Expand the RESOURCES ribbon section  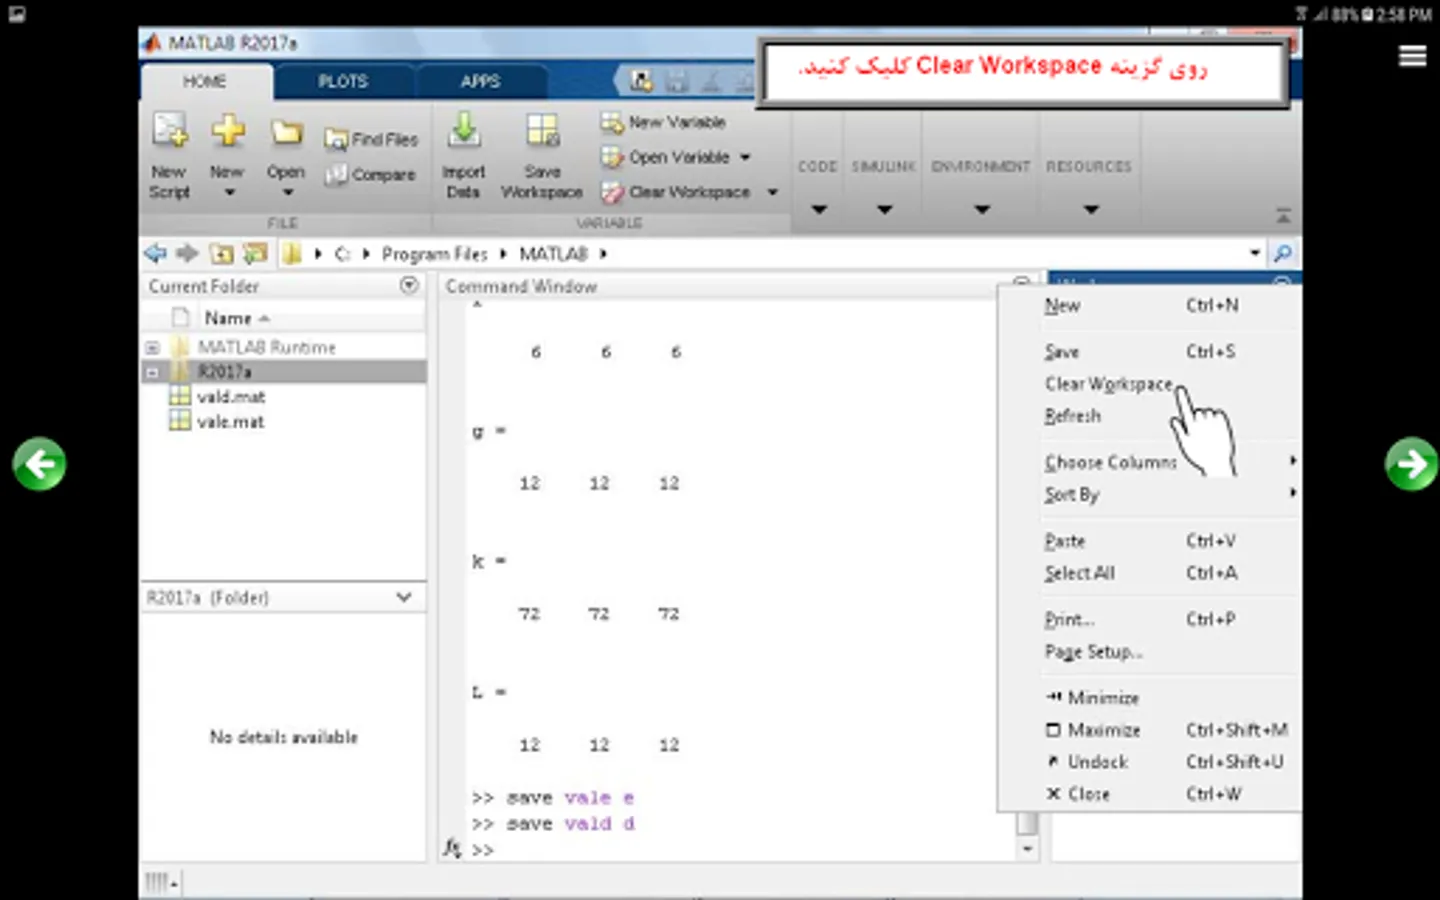click(x=1090, y=209)
